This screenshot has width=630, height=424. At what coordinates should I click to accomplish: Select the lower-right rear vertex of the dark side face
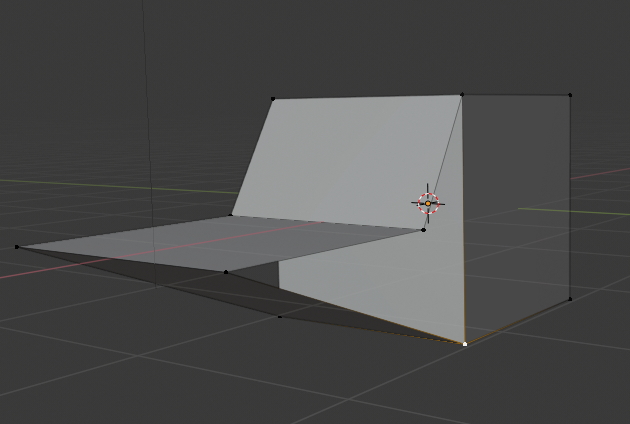(570, 299)
